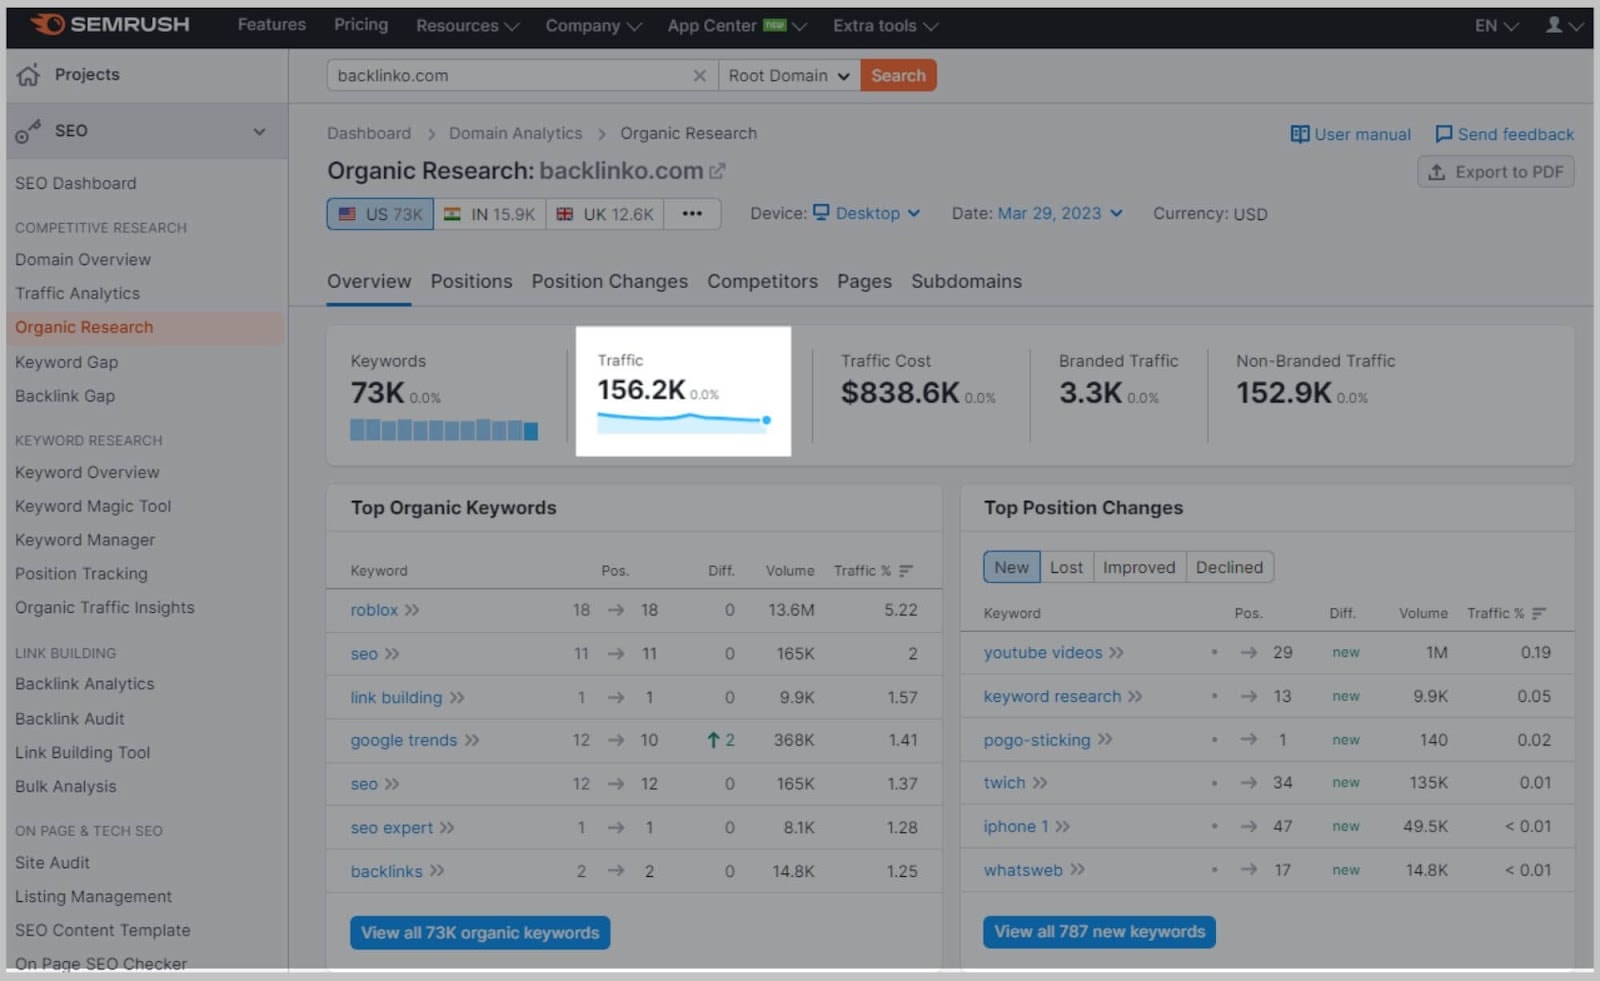Select the Improved position changes filter
Image resolution: width=1600 pixels, height=981 pixels.
pyautogui.click(x=1139, y=568)
